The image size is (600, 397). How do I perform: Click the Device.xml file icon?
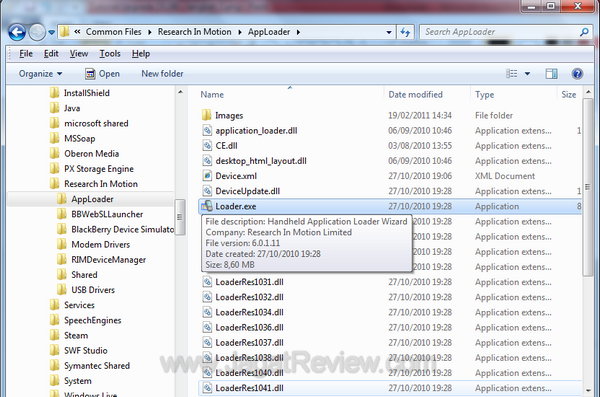(x=207, y=176)
